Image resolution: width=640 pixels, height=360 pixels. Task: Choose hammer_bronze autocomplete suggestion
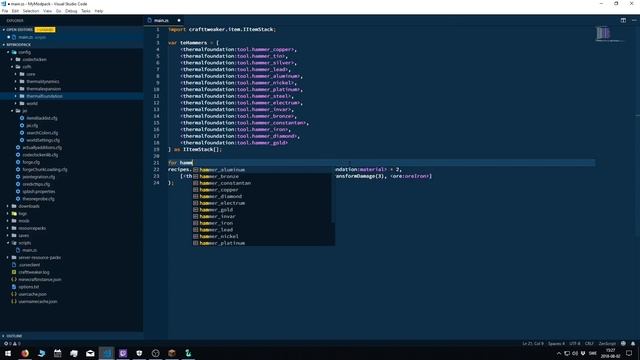point(263,176)
